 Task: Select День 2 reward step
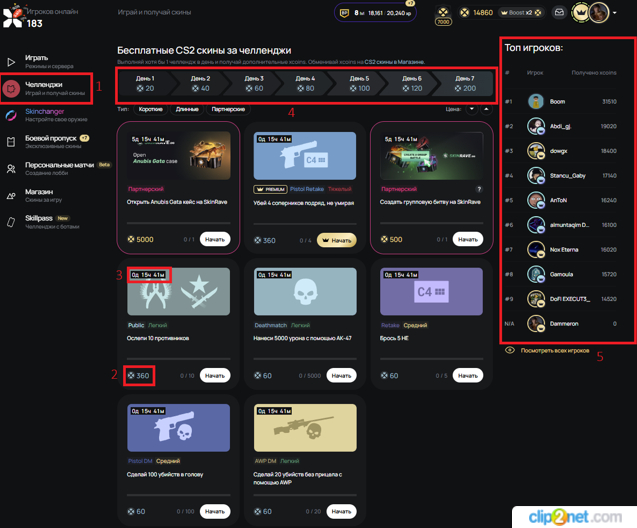click(x=200, y=83)
